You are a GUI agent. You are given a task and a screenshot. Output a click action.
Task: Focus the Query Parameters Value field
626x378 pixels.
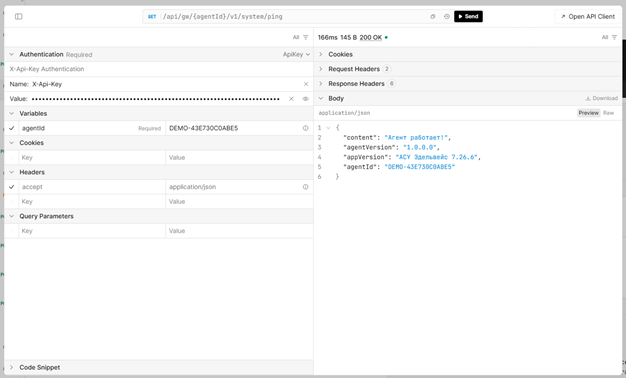coord(239,231)
